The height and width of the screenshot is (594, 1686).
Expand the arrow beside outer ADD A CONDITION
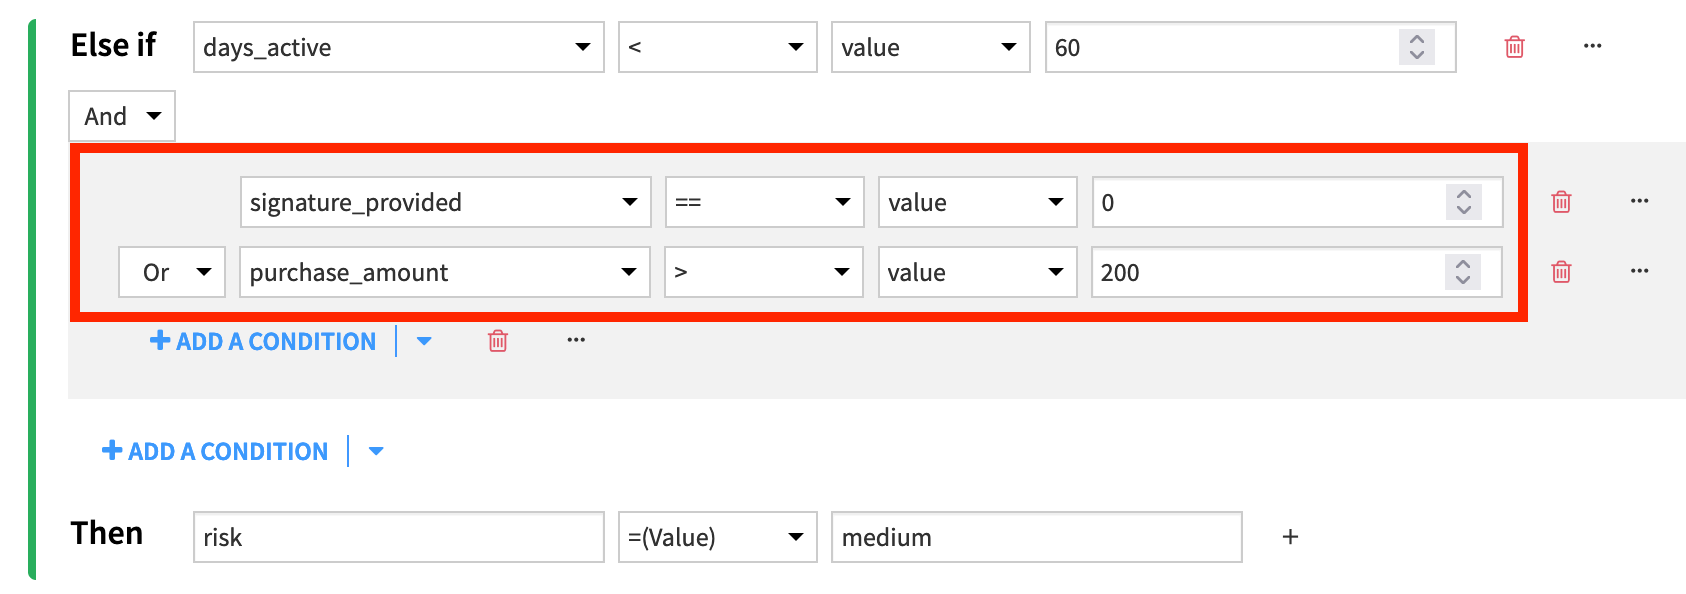(376, 451)
